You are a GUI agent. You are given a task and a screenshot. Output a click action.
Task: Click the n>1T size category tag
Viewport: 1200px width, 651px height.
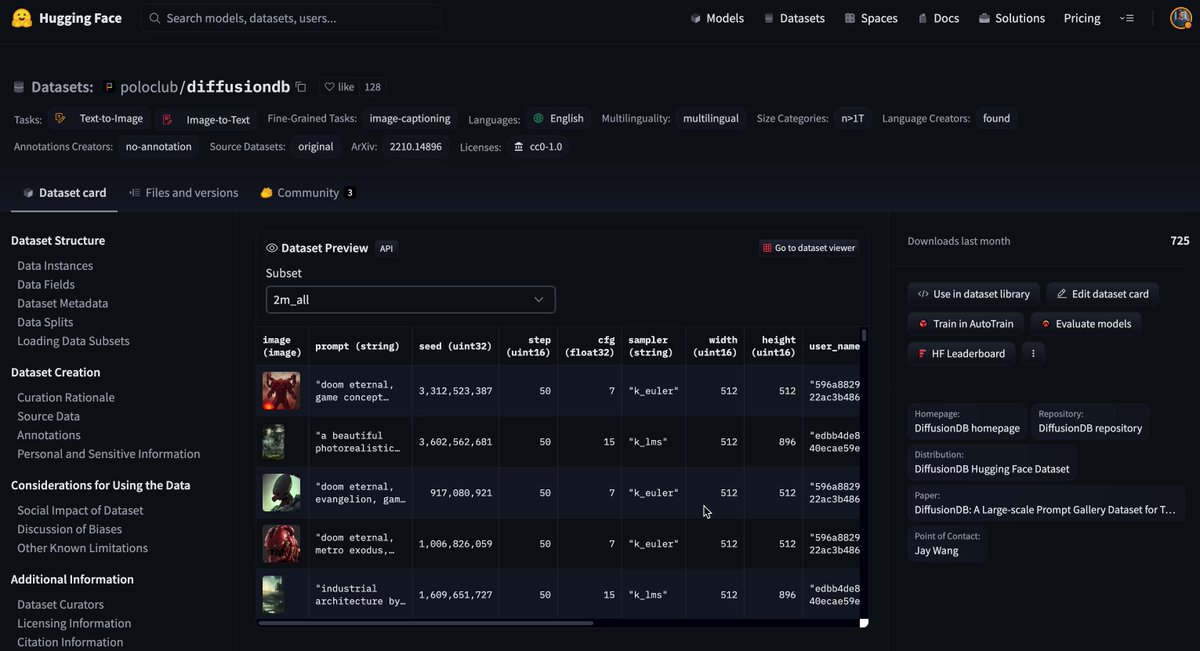853,118
